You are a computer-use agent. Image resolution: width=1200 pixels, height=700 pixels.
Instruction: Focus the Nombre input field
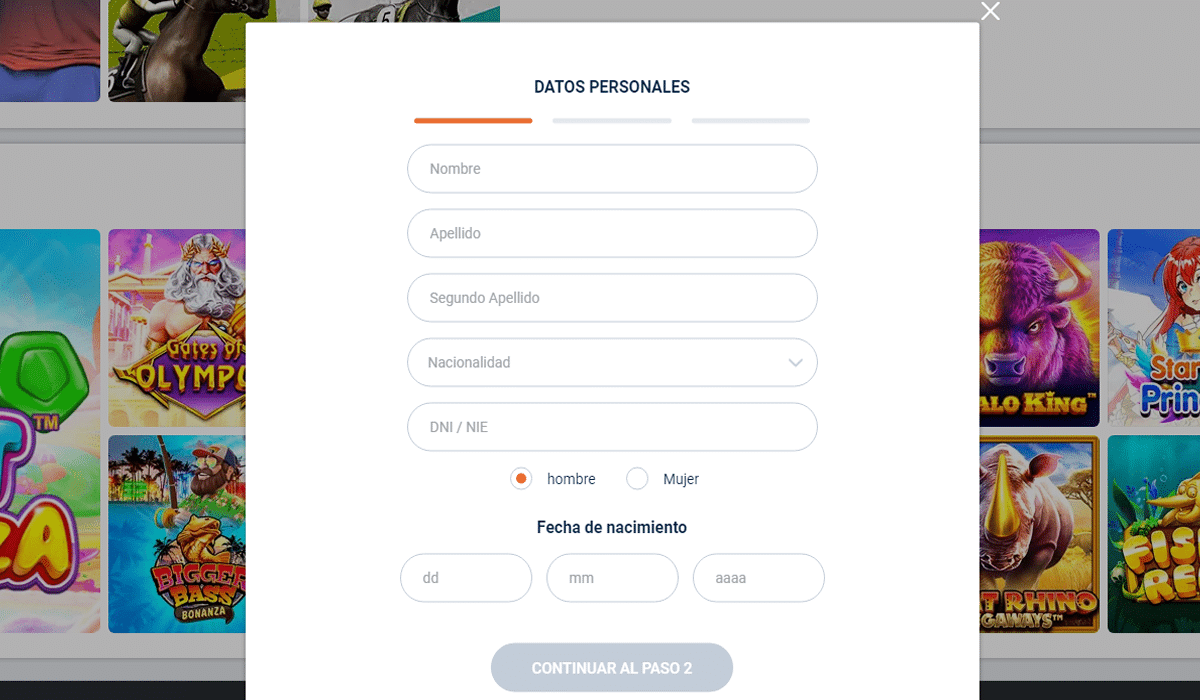[x=612, y=169]
